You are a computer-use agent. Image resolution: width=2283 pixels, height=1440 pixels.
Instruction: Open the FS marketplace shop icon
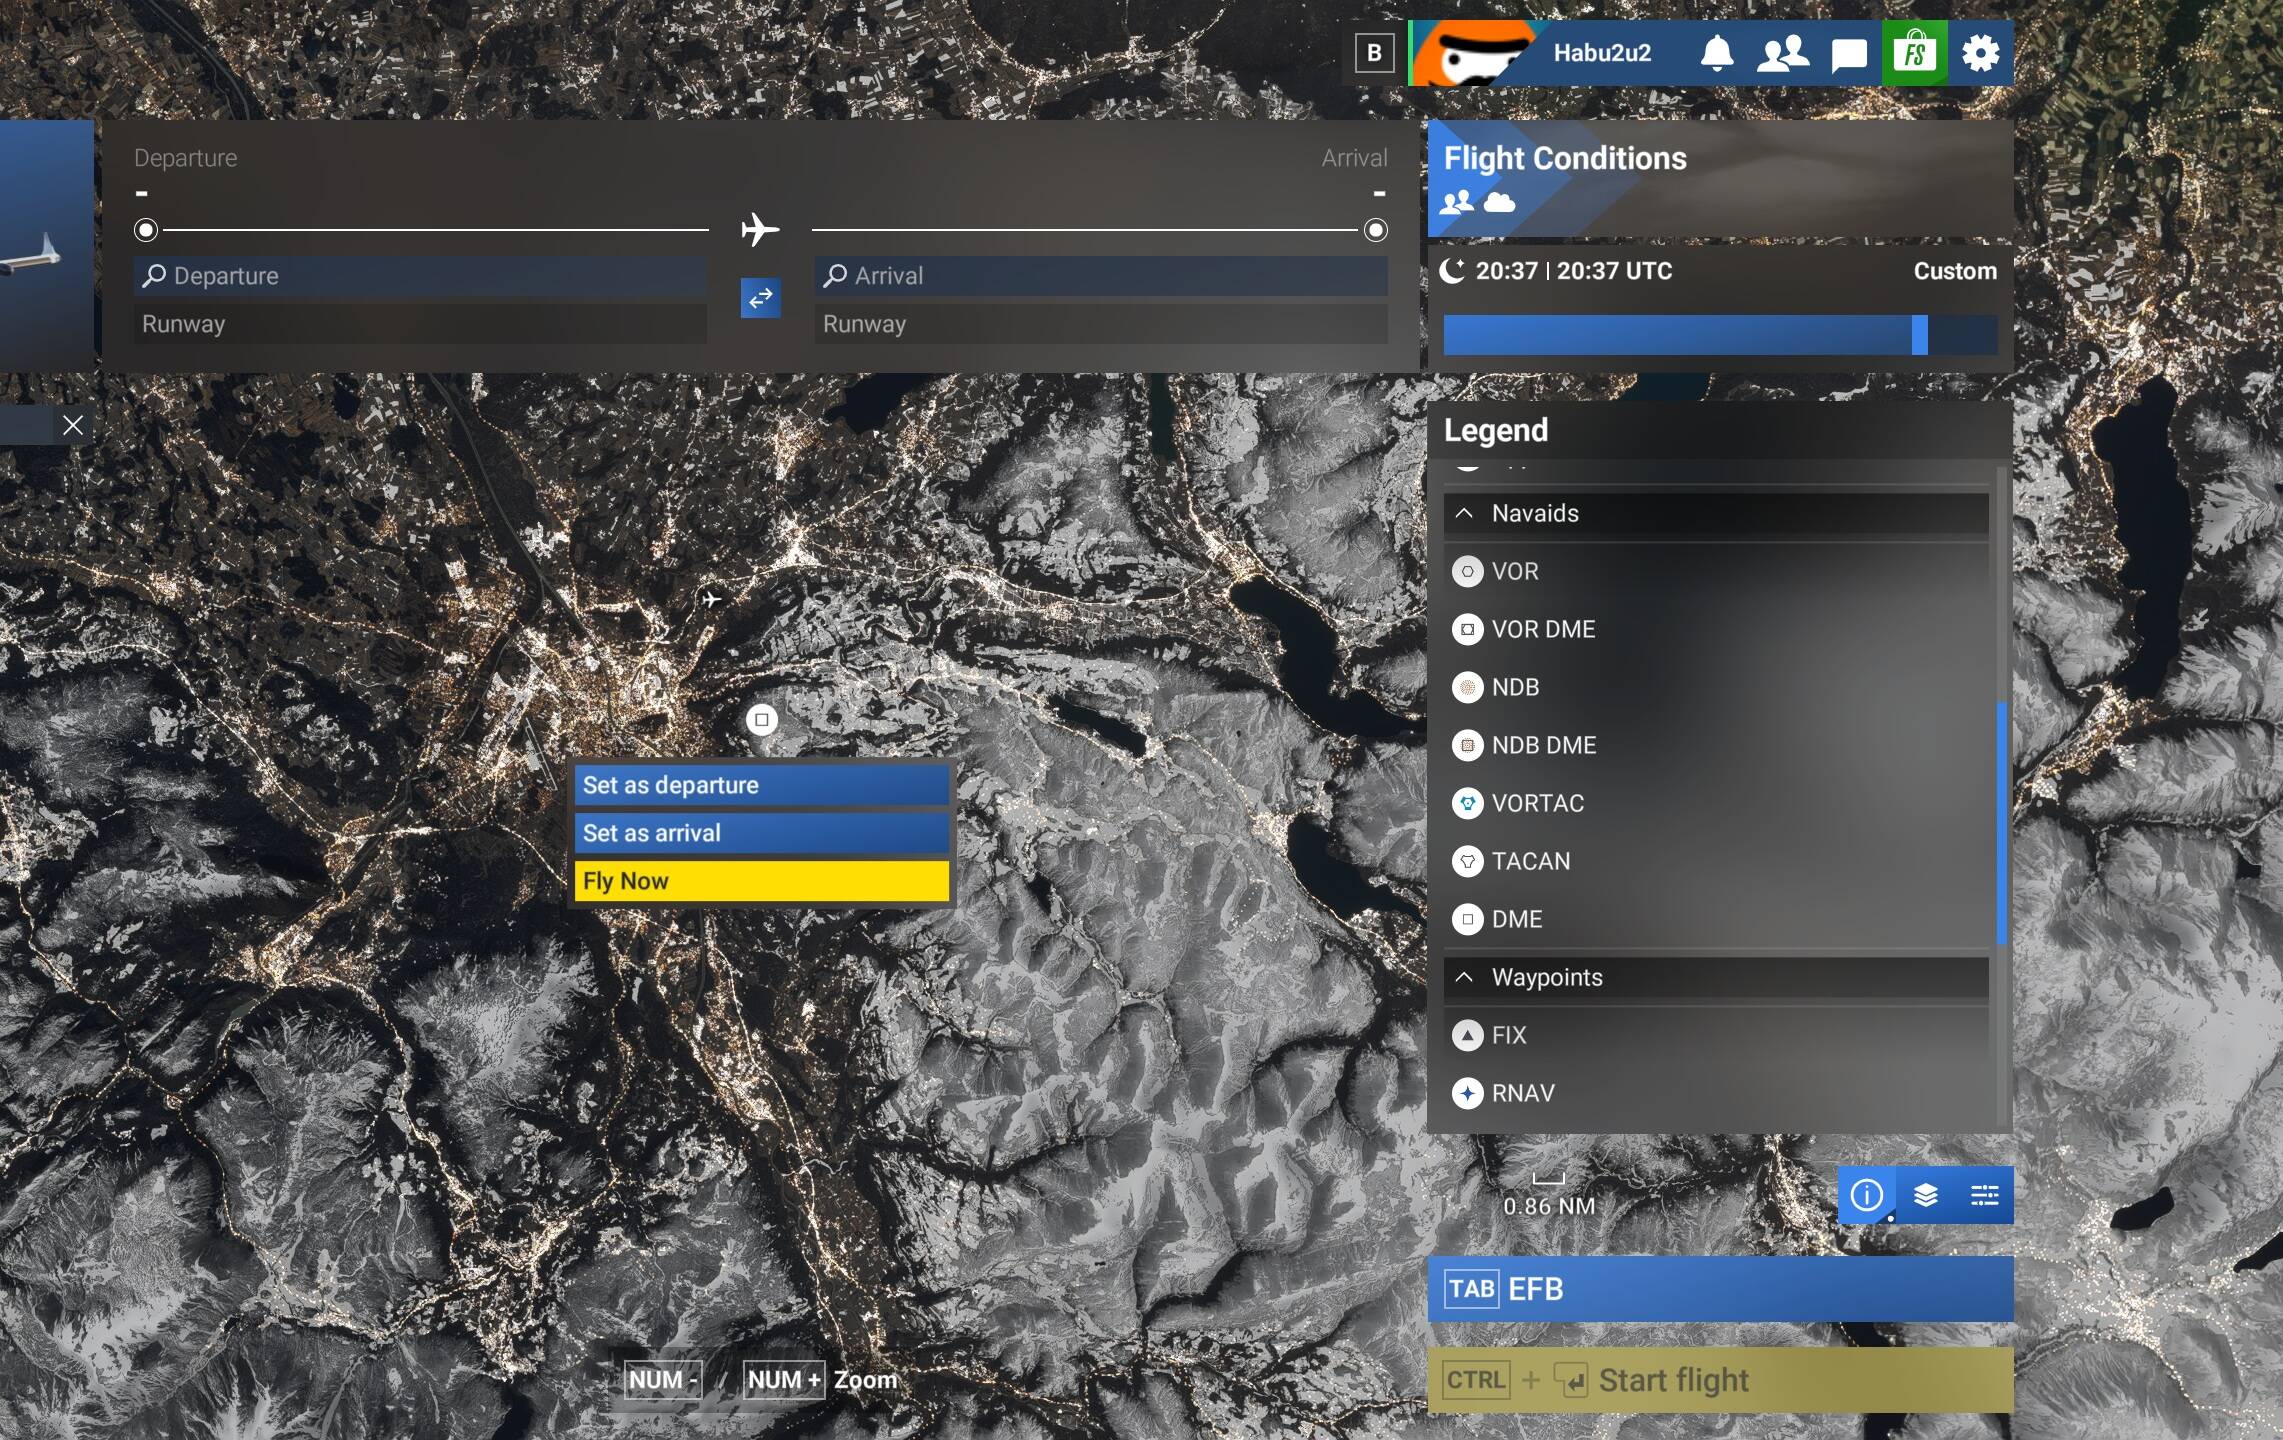pos(1914,53)
